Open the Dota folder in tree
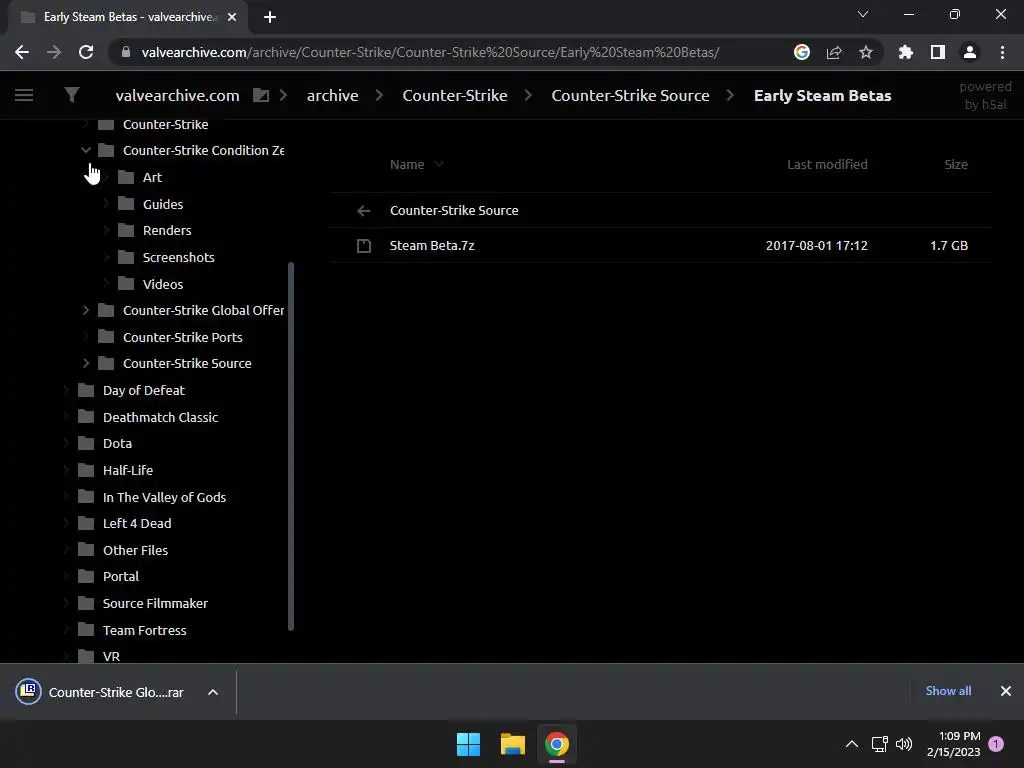Screen dimensions: 1024x768 point(117,443)
